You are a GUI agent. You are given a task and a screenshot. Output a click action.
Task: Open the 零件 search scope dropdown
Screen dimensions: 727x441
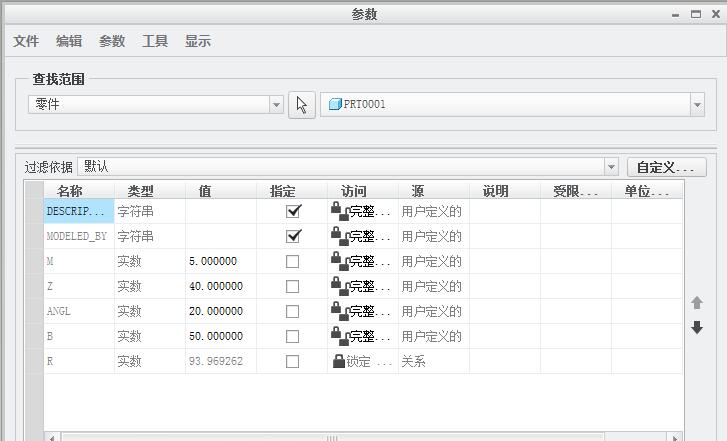[276, 105]
